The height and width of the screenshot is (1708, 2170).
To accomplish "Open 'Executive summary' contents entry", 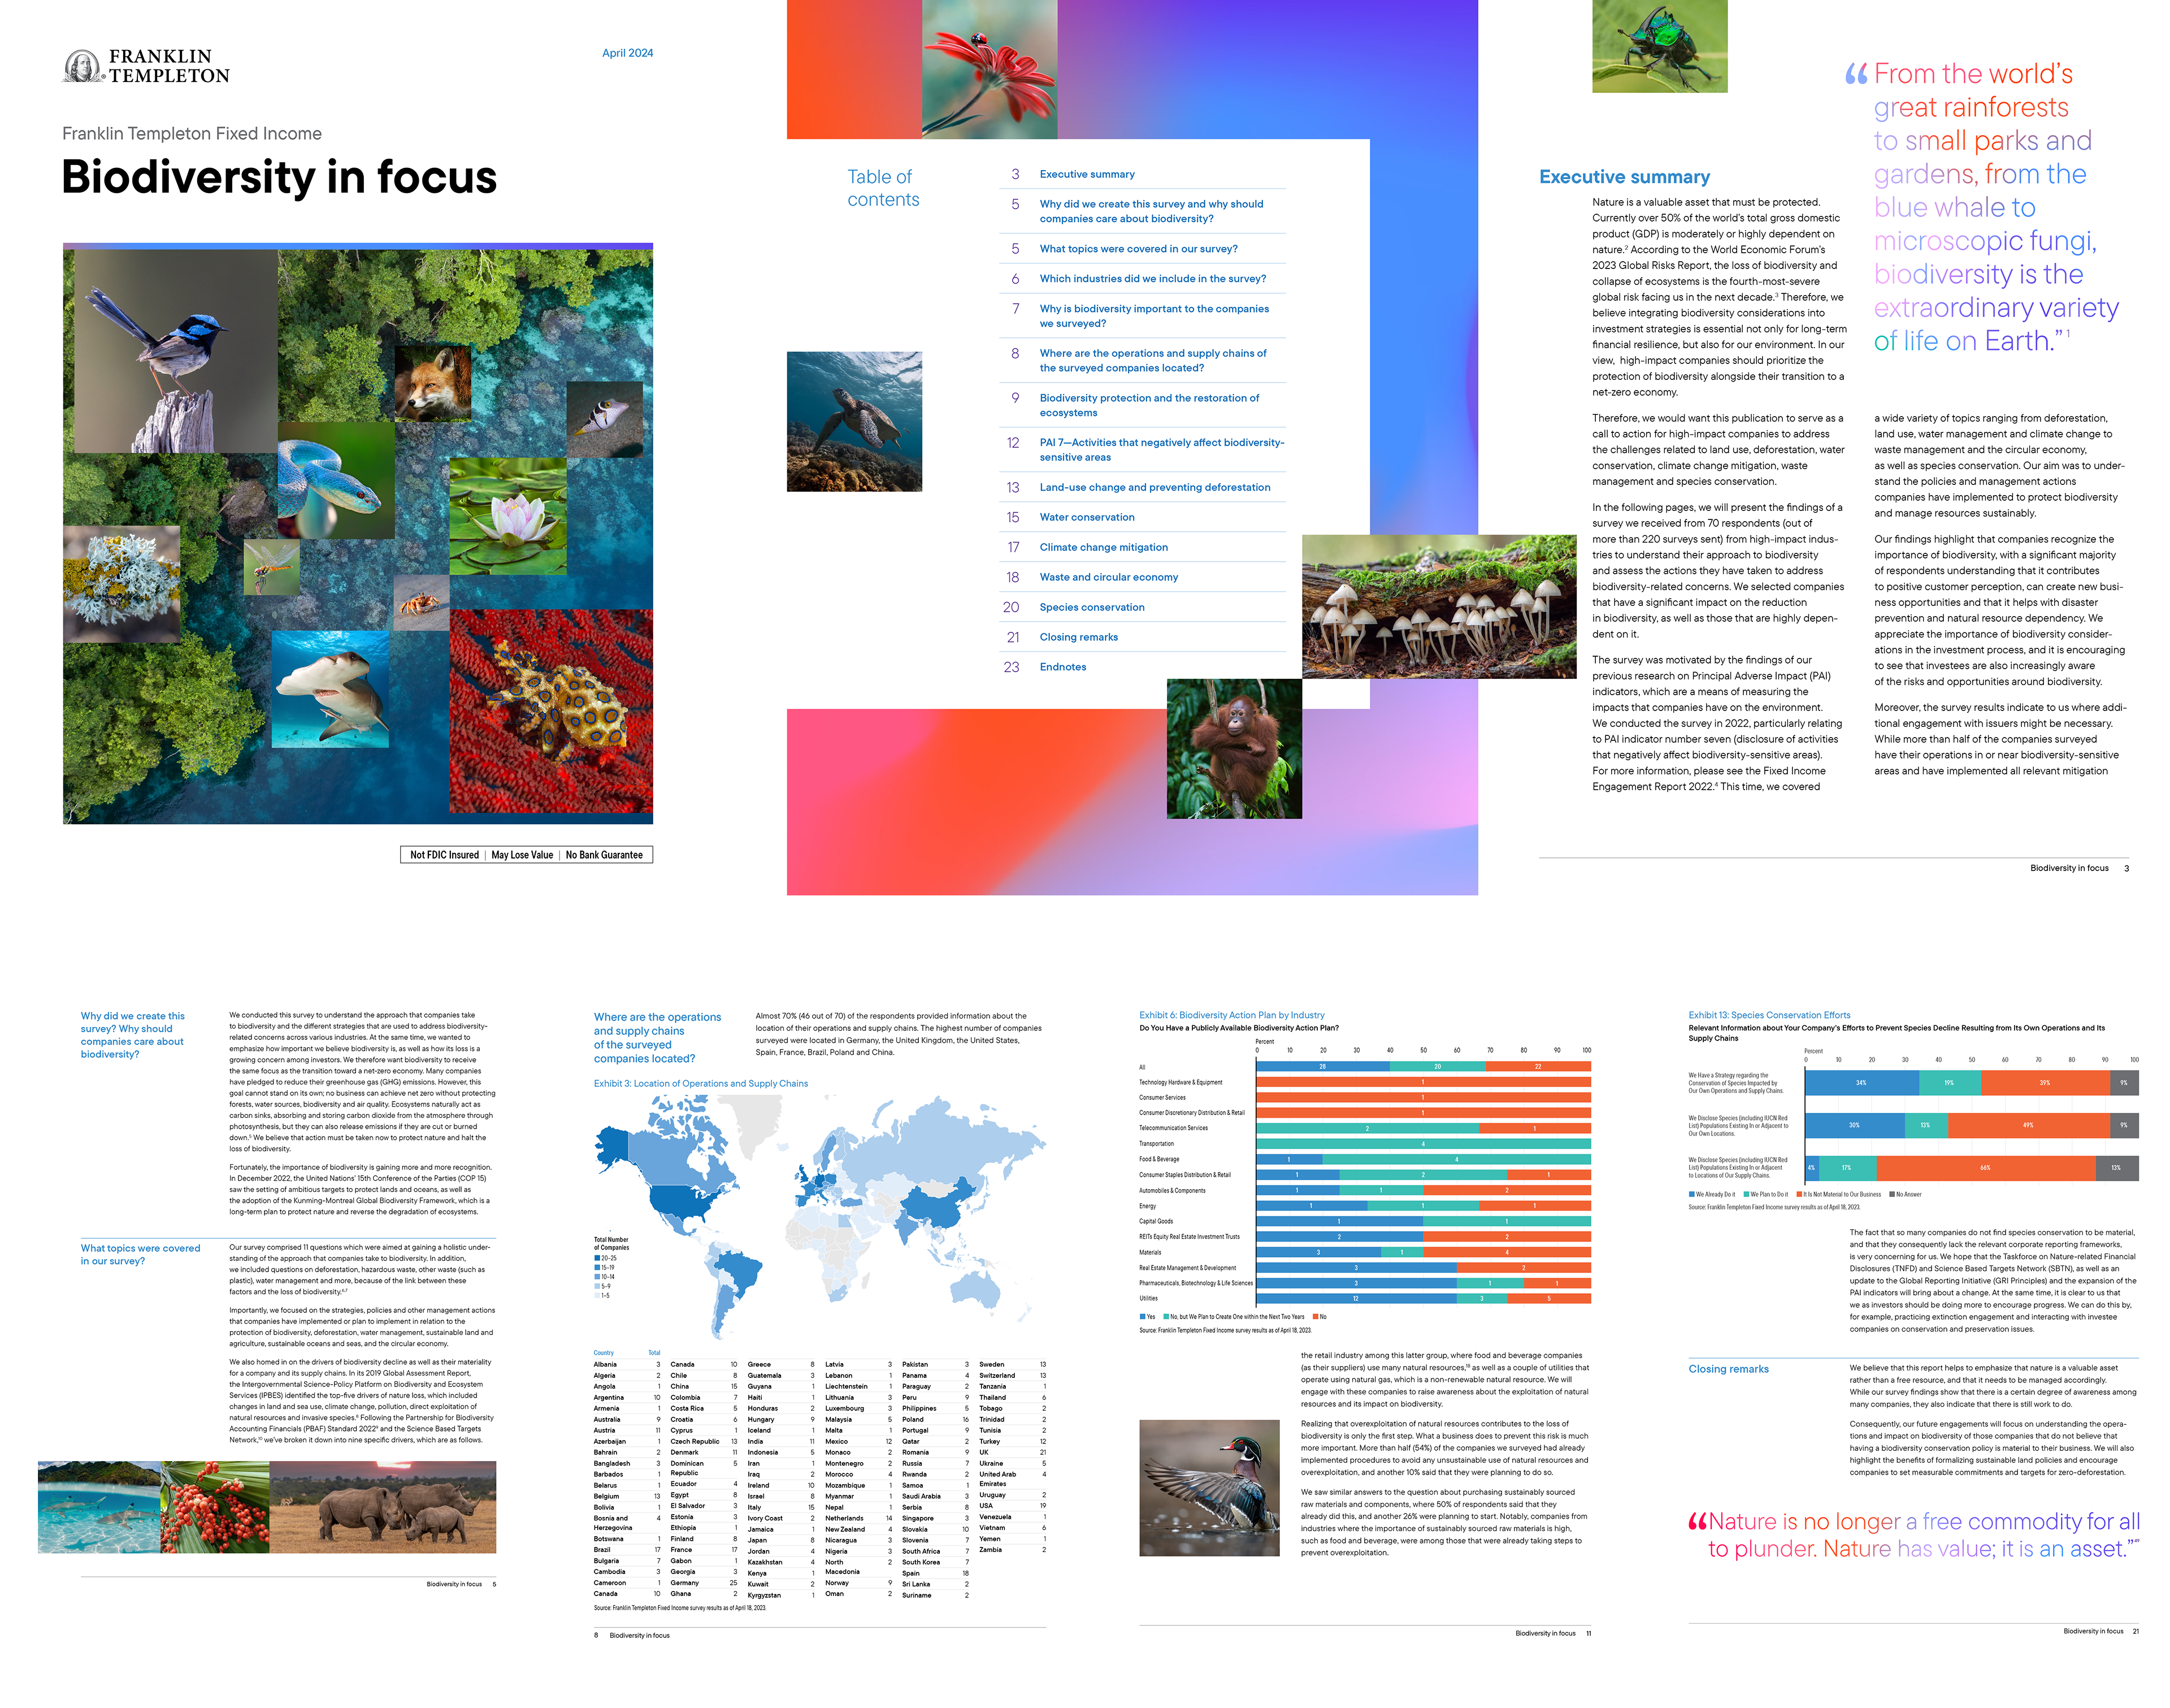I will point(1087,174).
